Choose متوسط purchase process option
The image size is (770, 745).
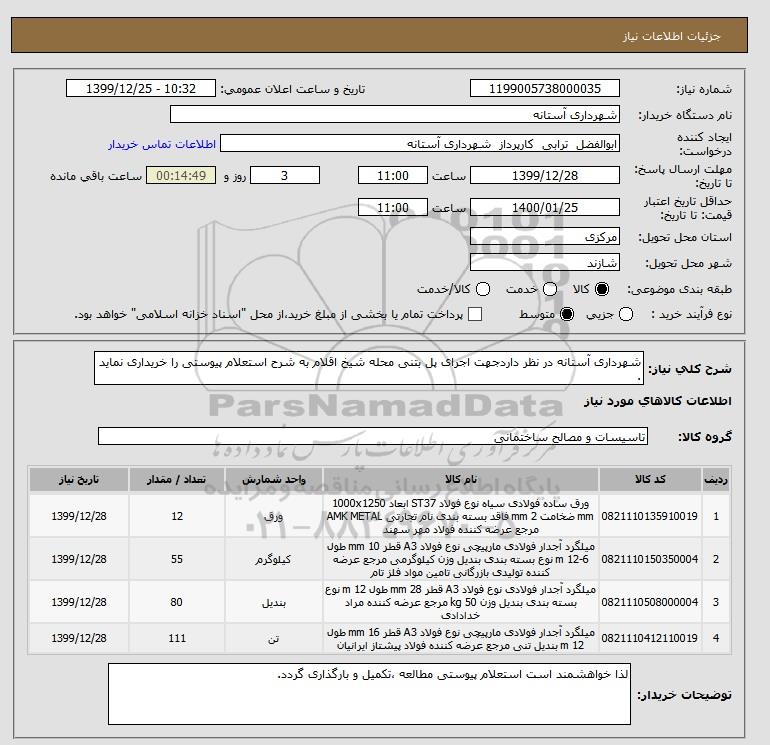567,314
